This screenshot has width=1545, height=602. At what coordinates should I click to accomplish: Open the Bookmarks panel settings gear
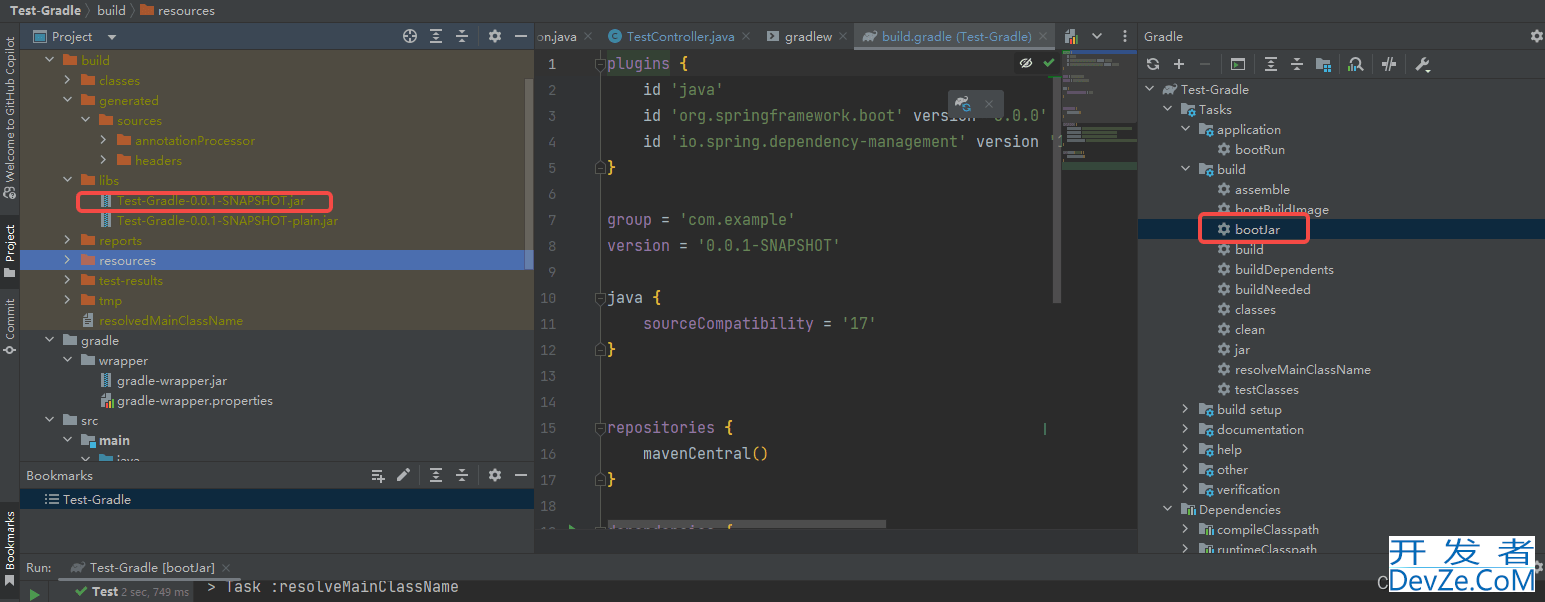[x=494, y=475]
